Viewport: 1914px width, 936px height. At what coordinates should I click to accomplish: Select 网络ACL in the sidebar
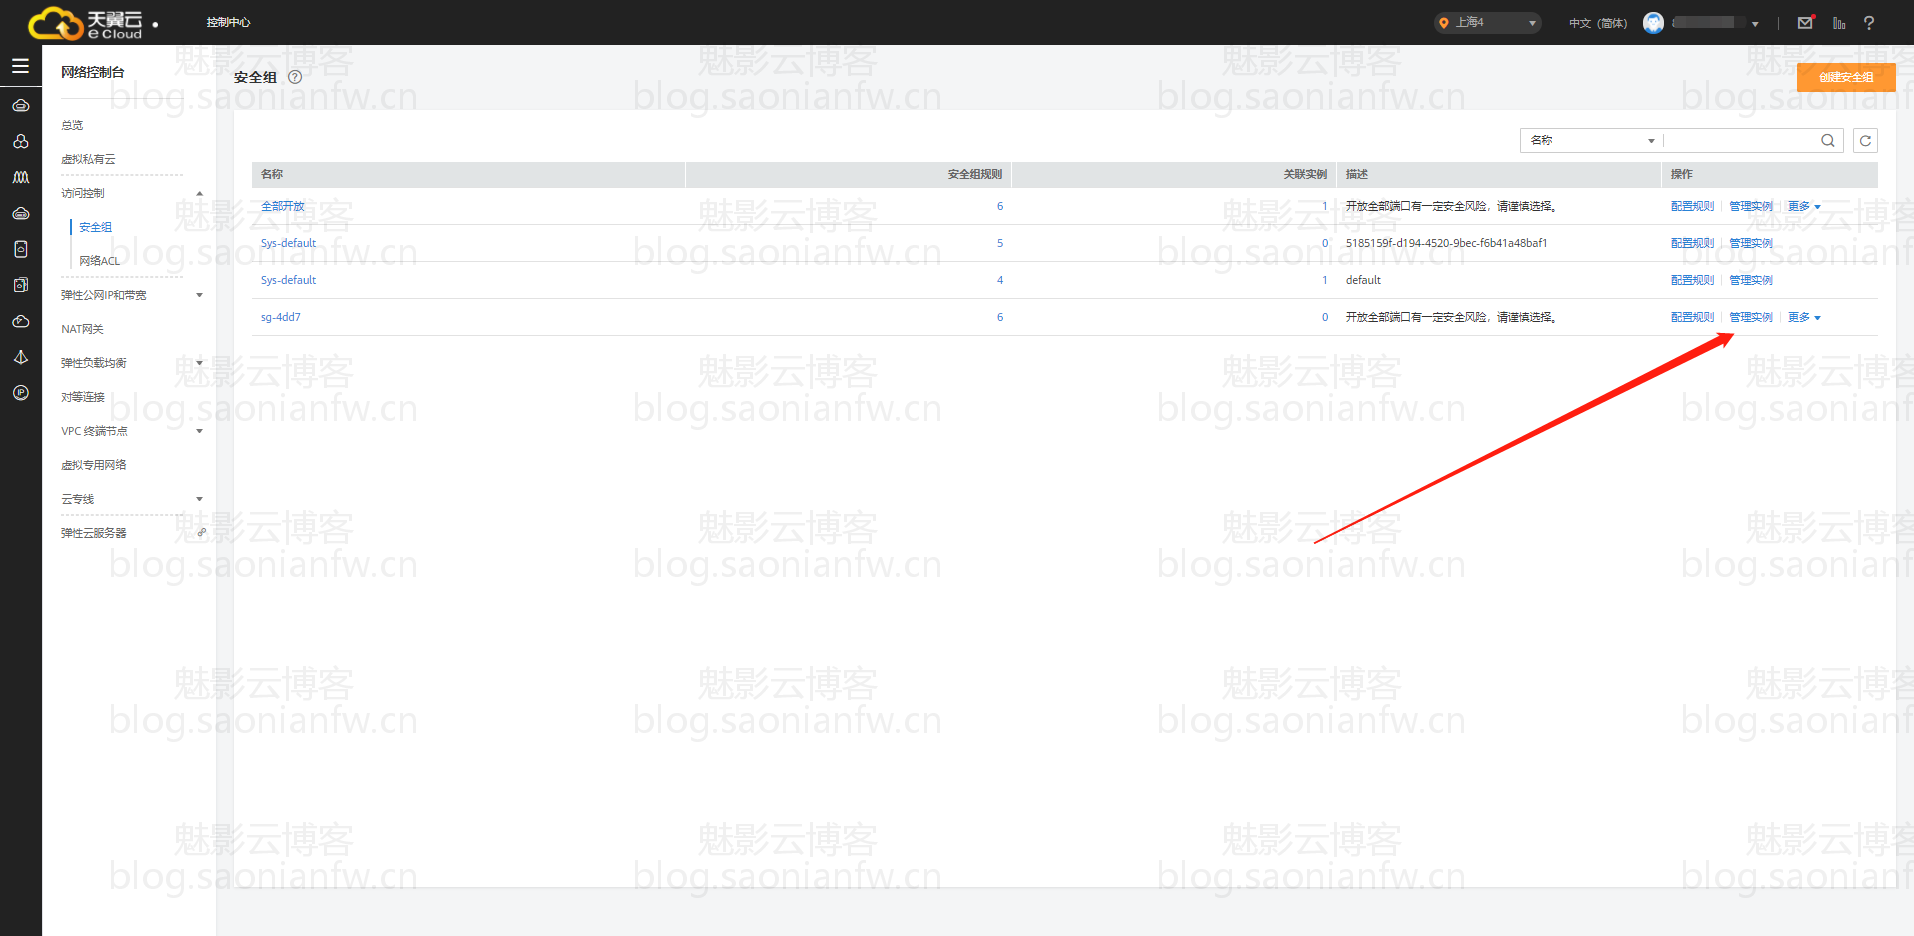tap(99, 261)
